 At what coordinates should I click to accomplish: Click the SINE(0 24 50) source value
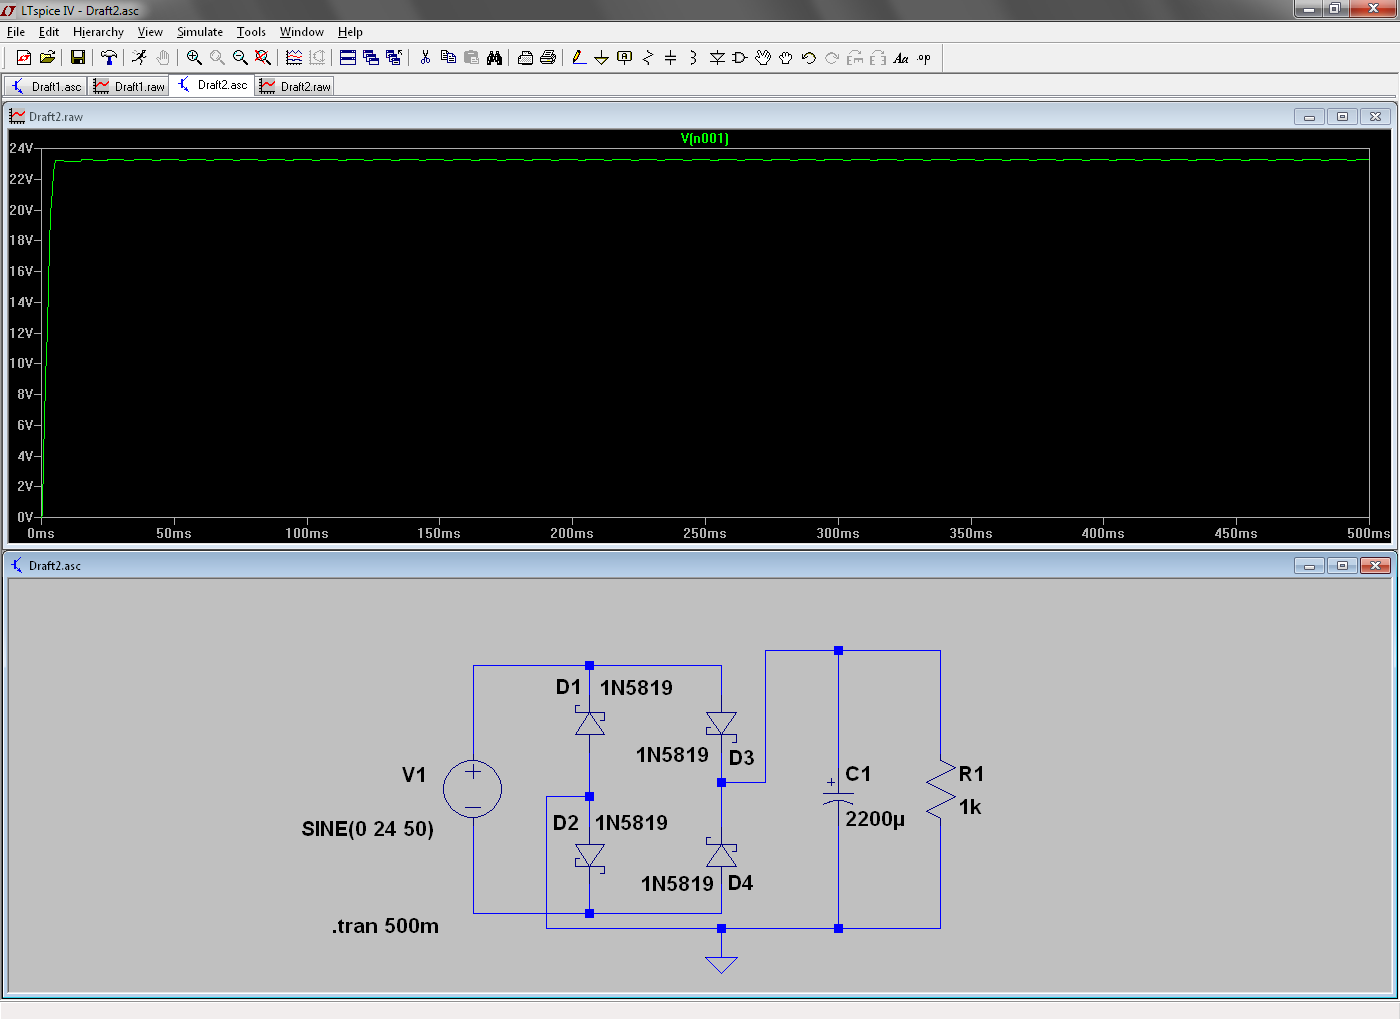tap(368, 829)
